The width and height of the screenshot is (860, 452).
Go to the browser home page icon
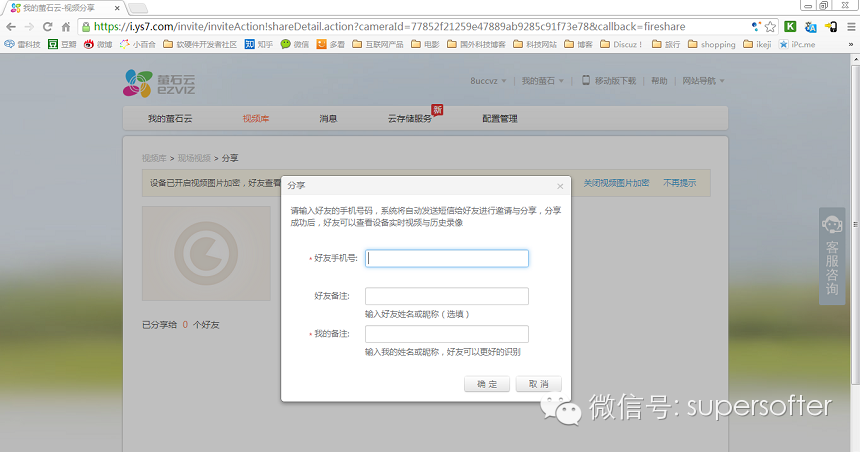click(66, 26)
